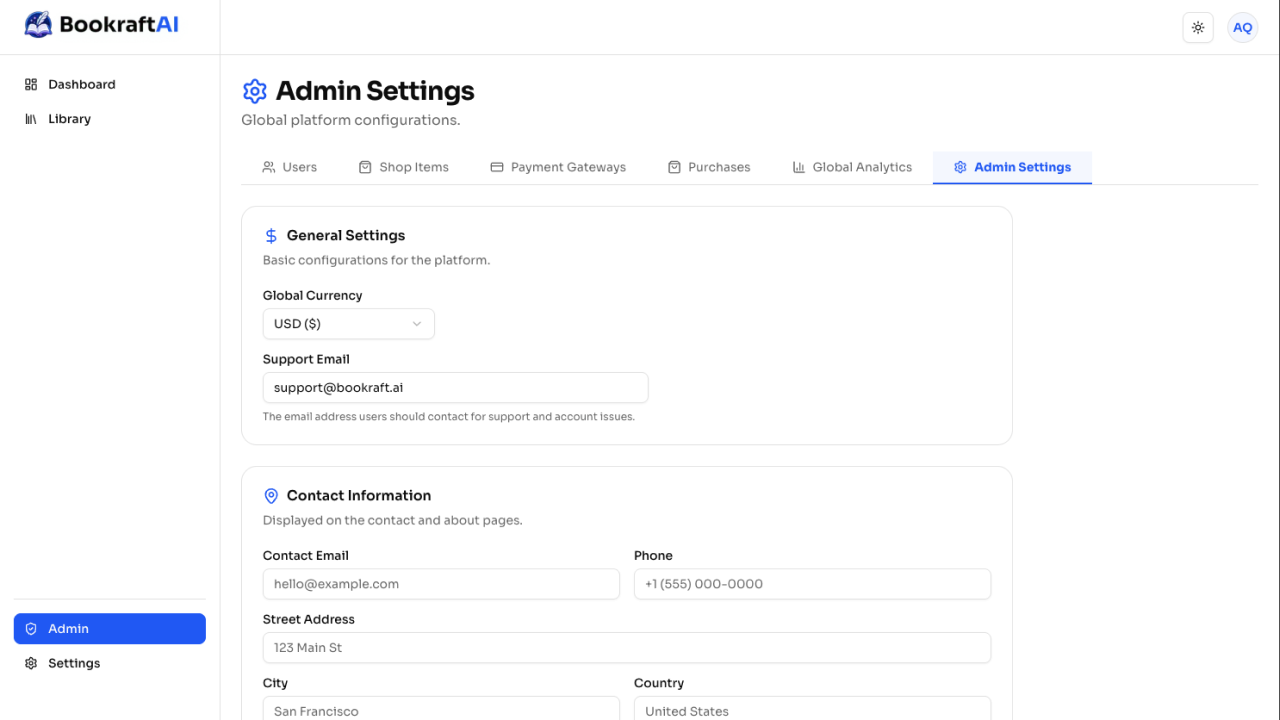Click the 'Phone' field label
This screenshot has width=1280, height=720.
click(x=653, y=556)
